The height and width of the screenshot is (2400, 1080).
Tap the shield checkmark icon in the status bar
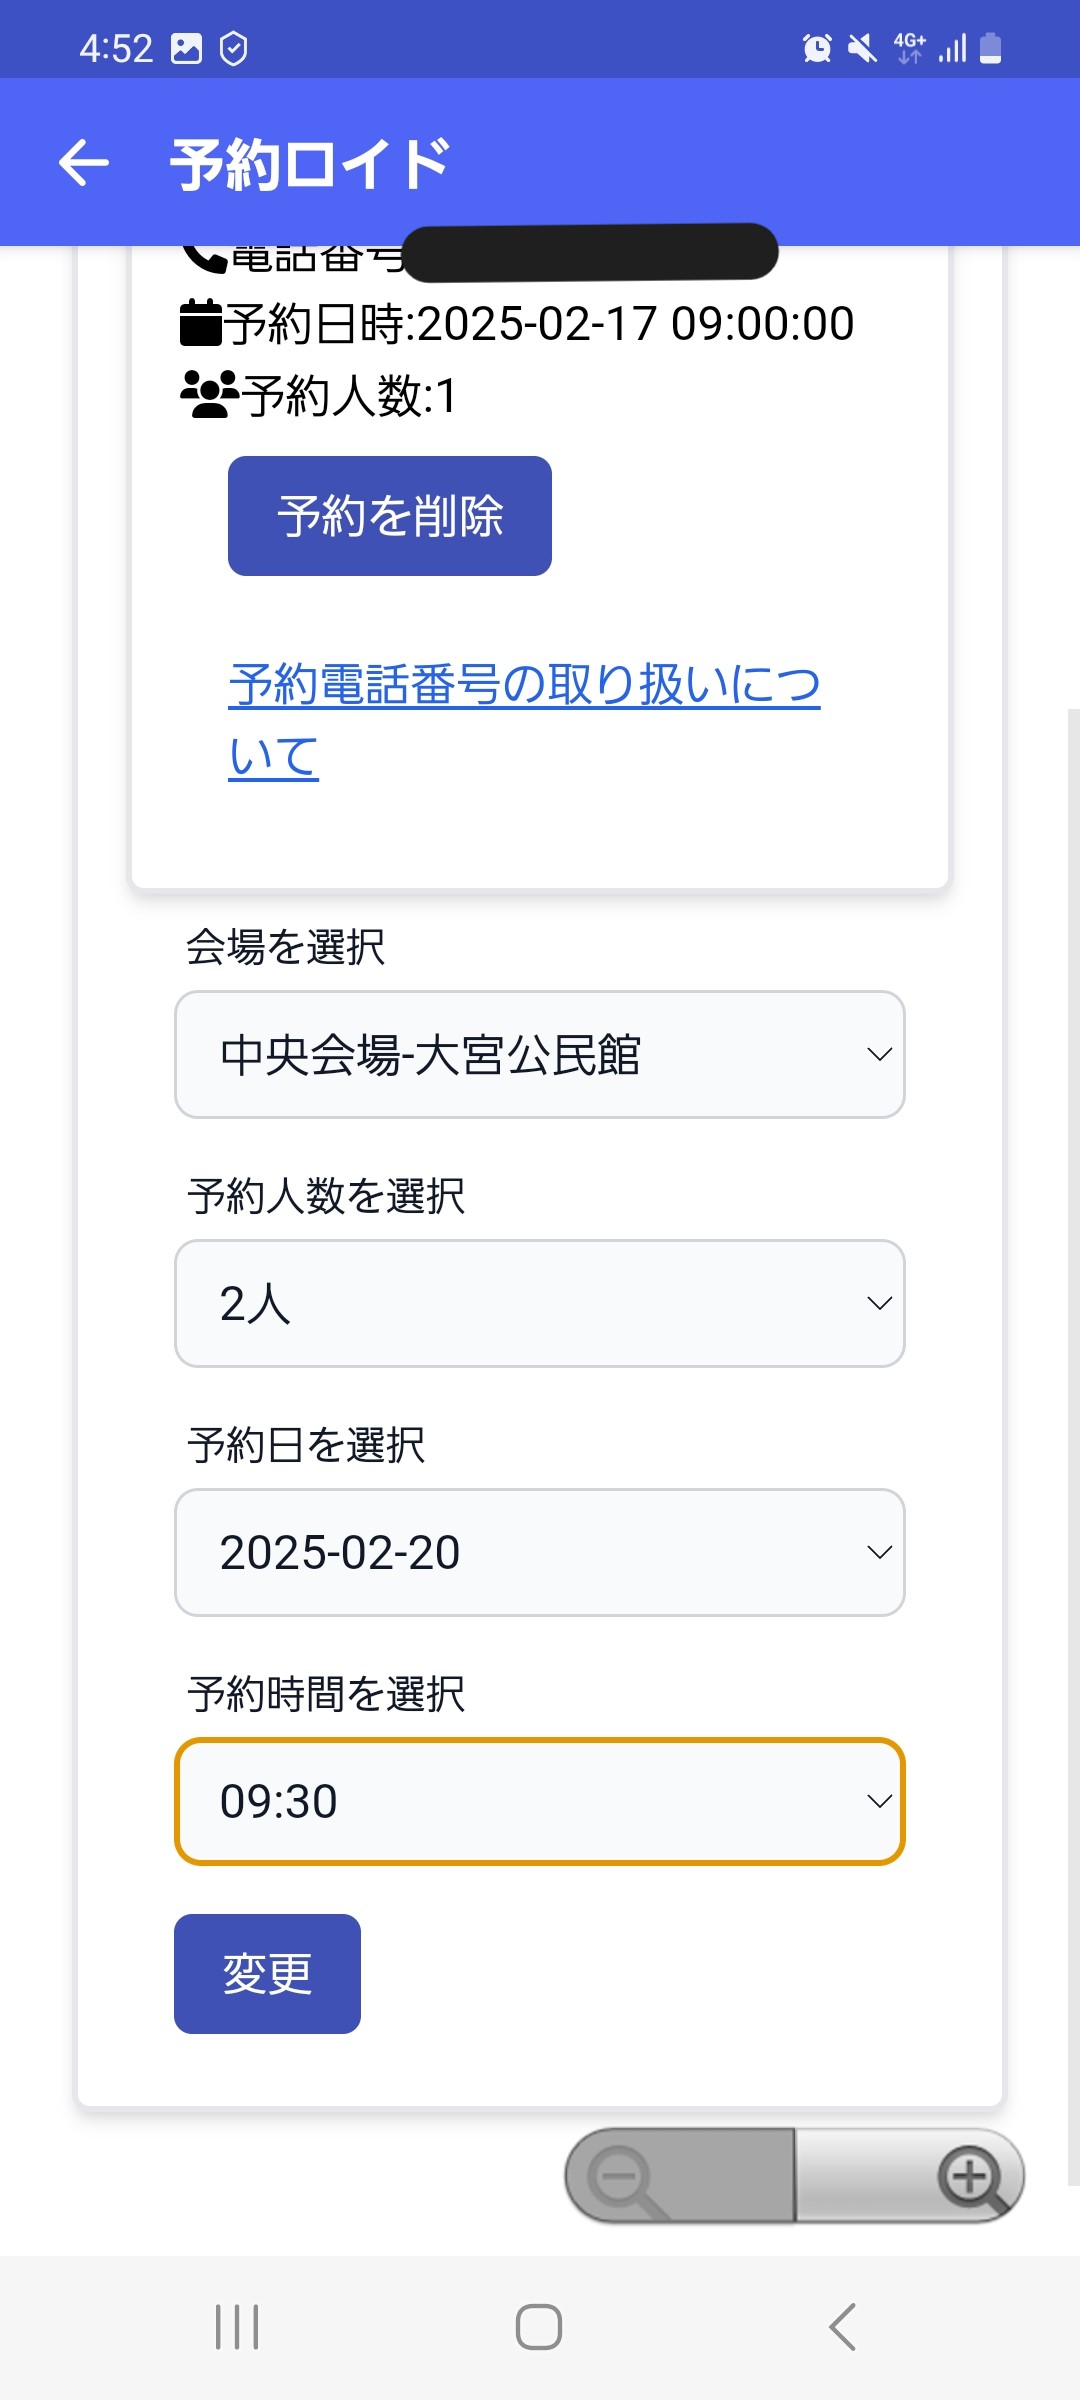(233, 45)
